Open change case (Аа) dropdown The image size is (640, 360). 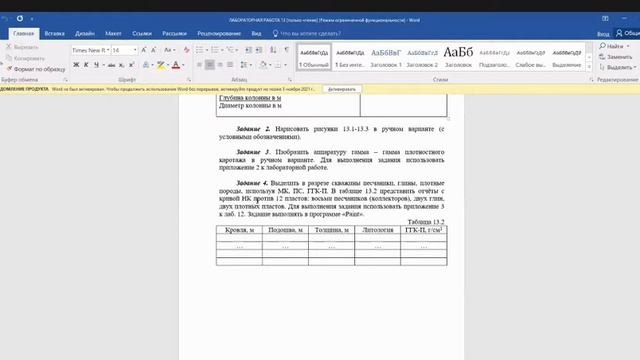[169, 50]
